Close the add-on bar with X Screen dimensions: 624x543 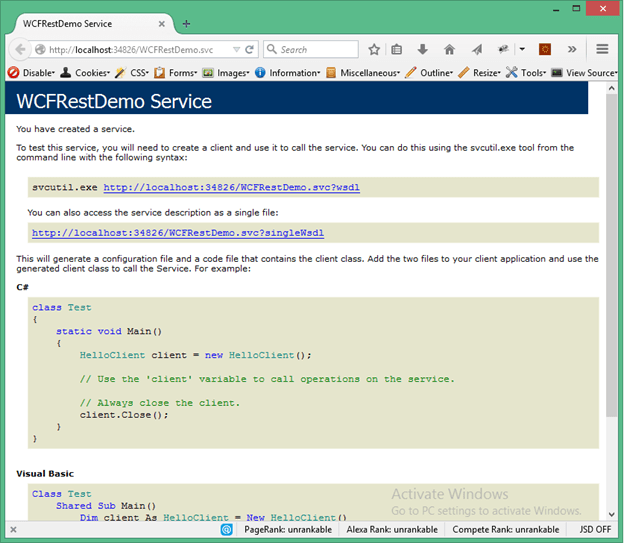click(14, 529)
